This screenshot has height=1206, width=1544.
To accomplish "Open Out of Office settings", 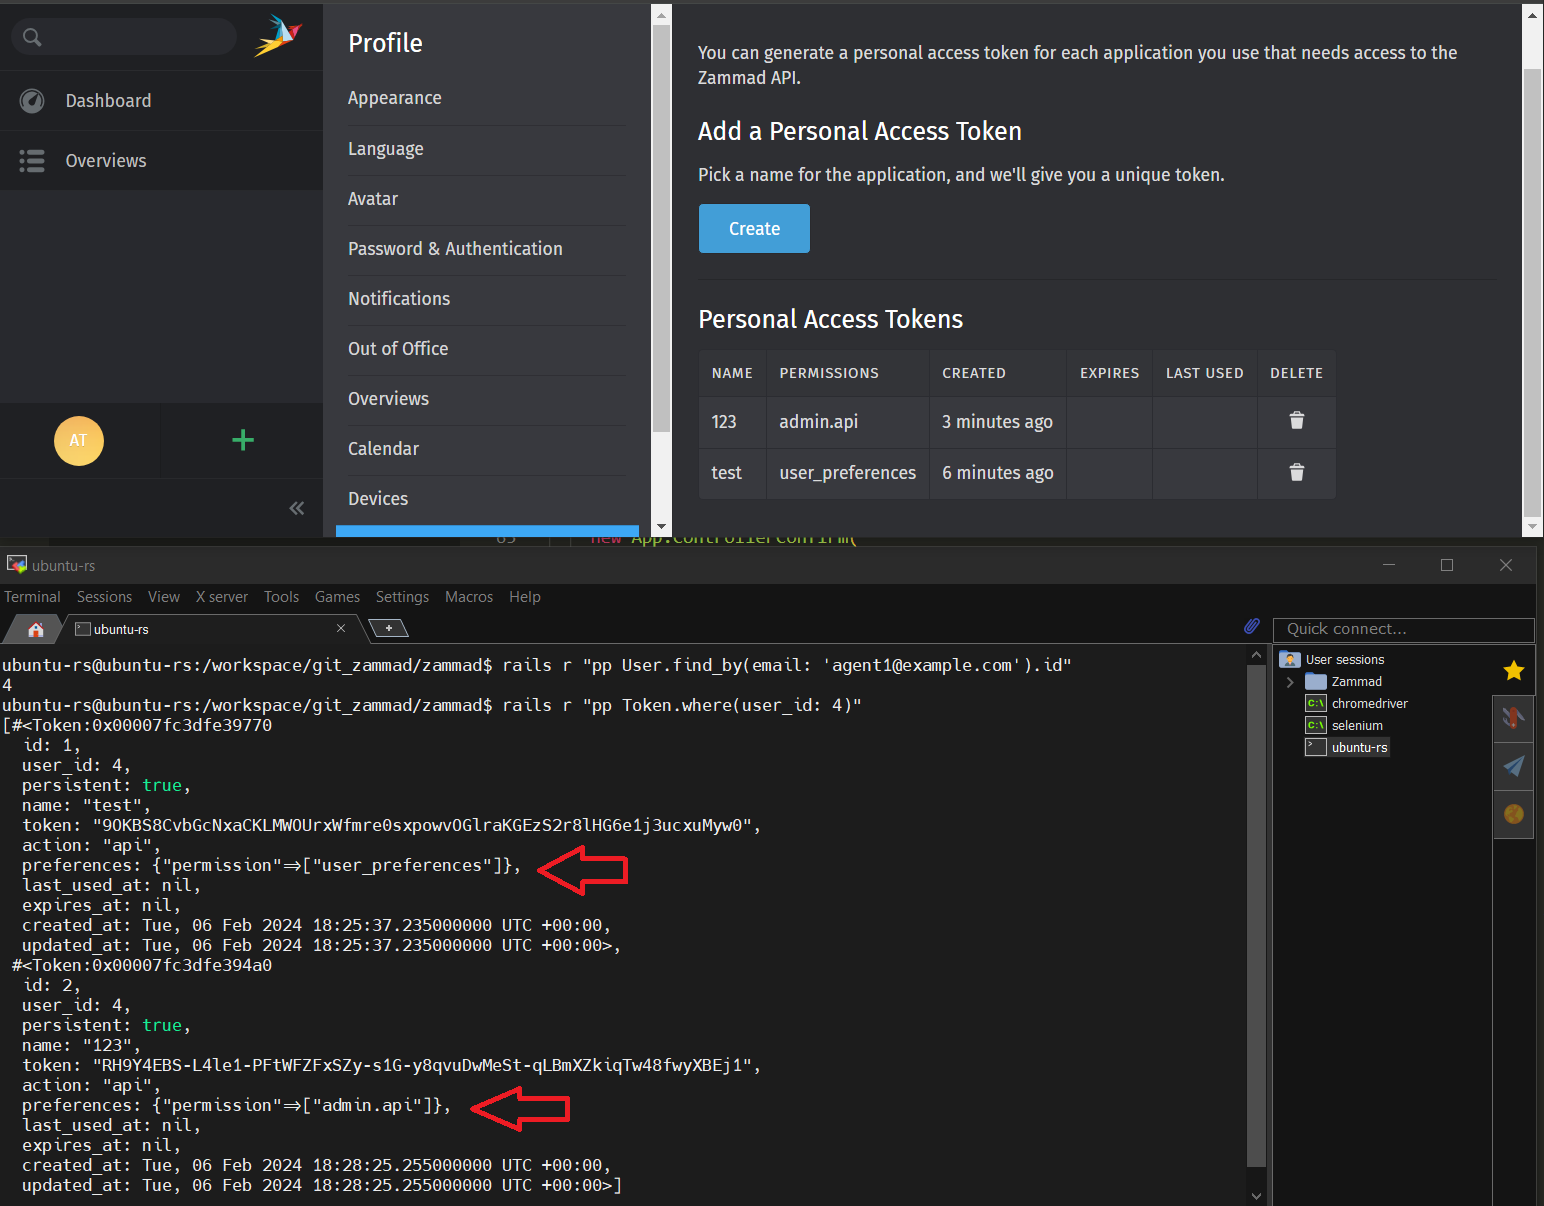I will coord(398,349).
